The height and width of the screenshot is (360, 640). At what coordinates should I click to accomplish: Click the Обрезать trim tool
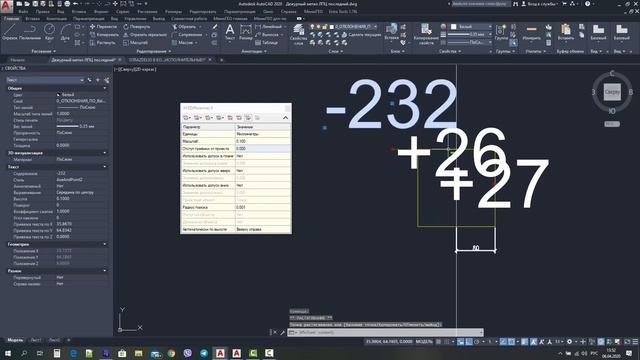pyautogui.click(x=184, y=27)
